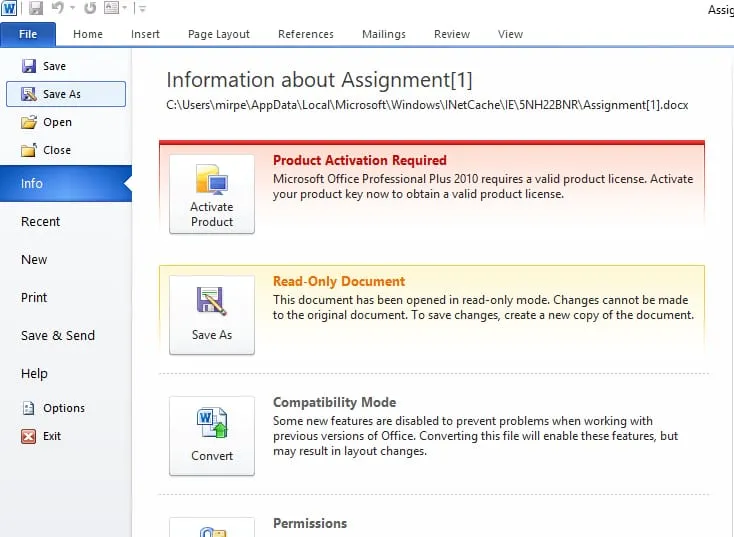
Task: Click the 'Permissions' heading
Action: click(310, 523)
